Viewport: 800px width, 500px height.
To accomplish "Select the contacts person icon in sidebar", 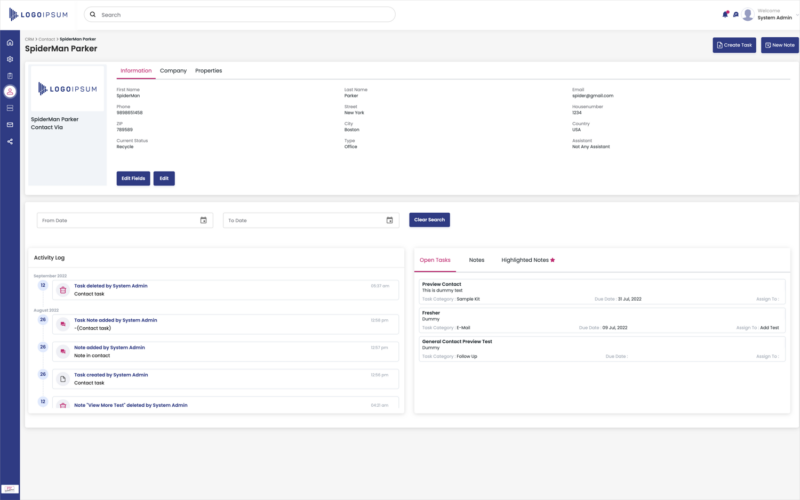I will point(10,91).
